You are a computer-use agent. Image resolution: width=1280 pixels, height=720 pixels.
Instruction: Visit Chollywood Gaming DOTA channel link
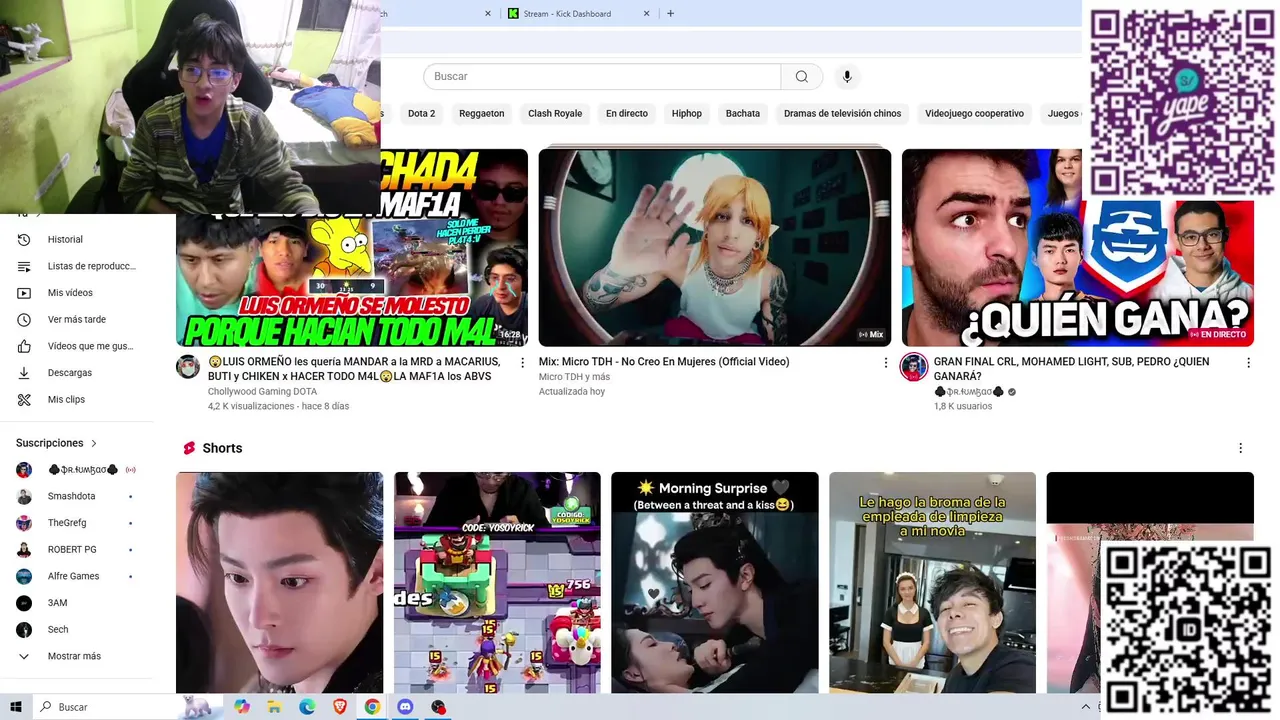[262, 392]
